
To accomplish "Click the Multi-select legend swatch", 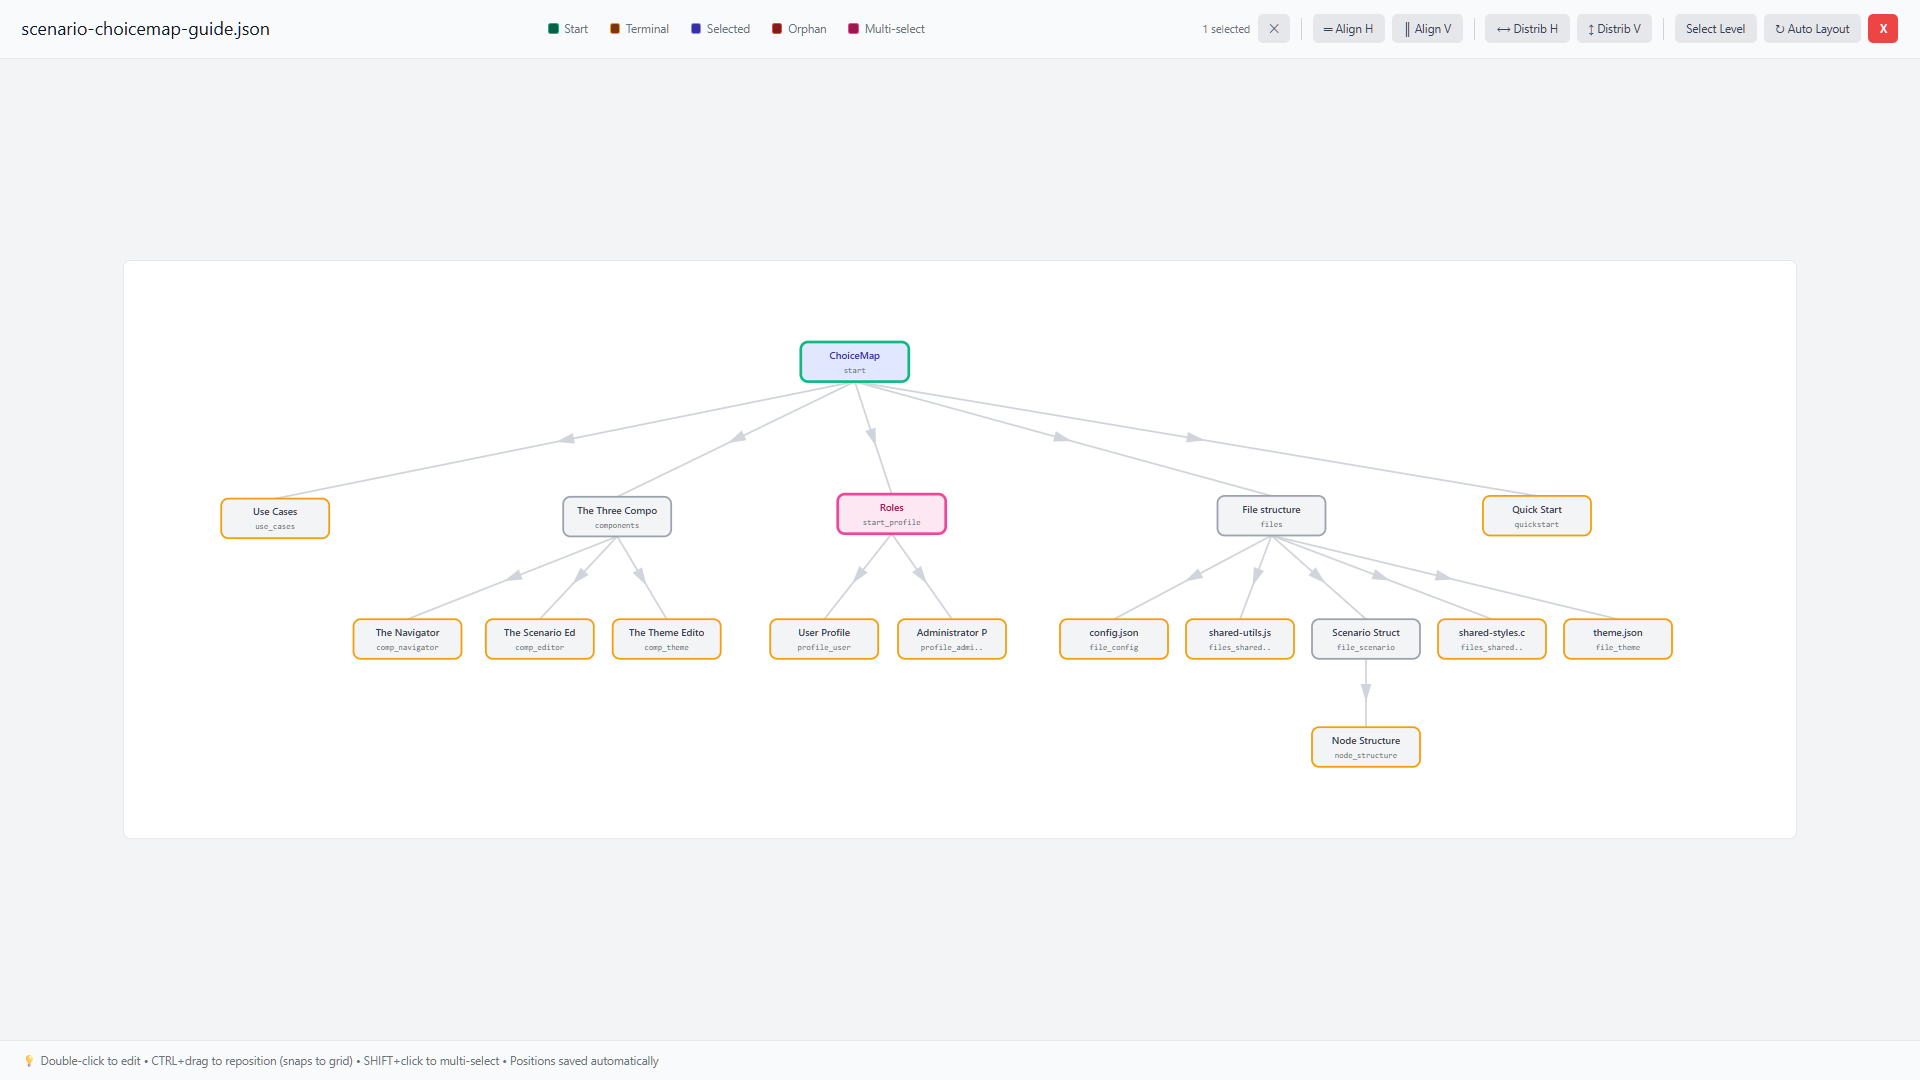I will (854, 29).
